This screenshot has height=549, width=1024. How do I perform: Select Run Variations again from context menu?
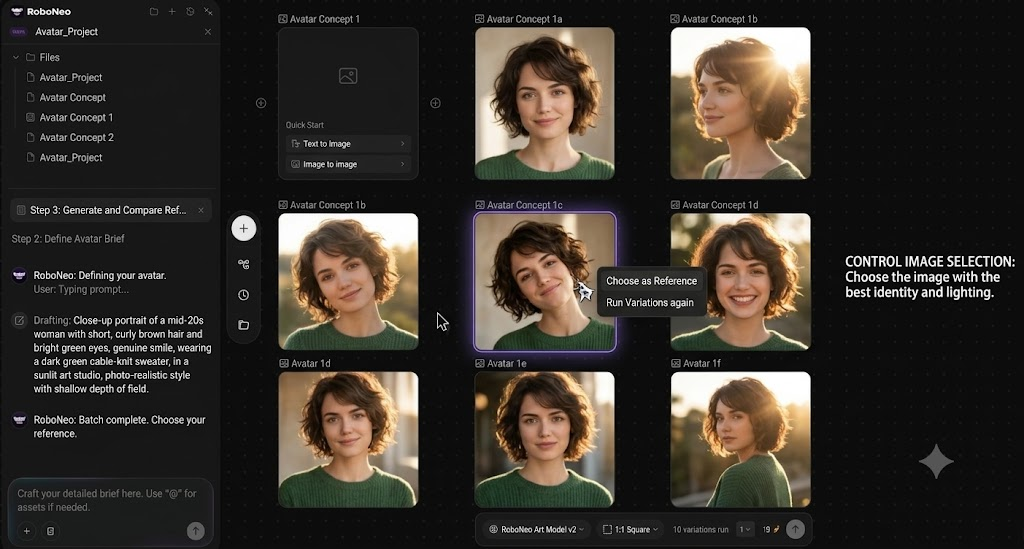click(650, 303)
